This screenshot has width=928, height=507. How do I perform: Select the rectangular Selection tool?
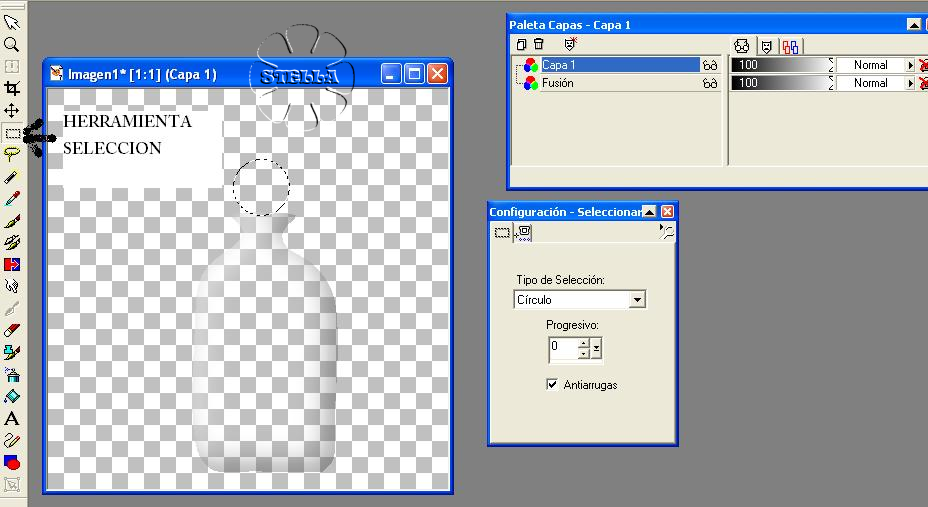12,133
